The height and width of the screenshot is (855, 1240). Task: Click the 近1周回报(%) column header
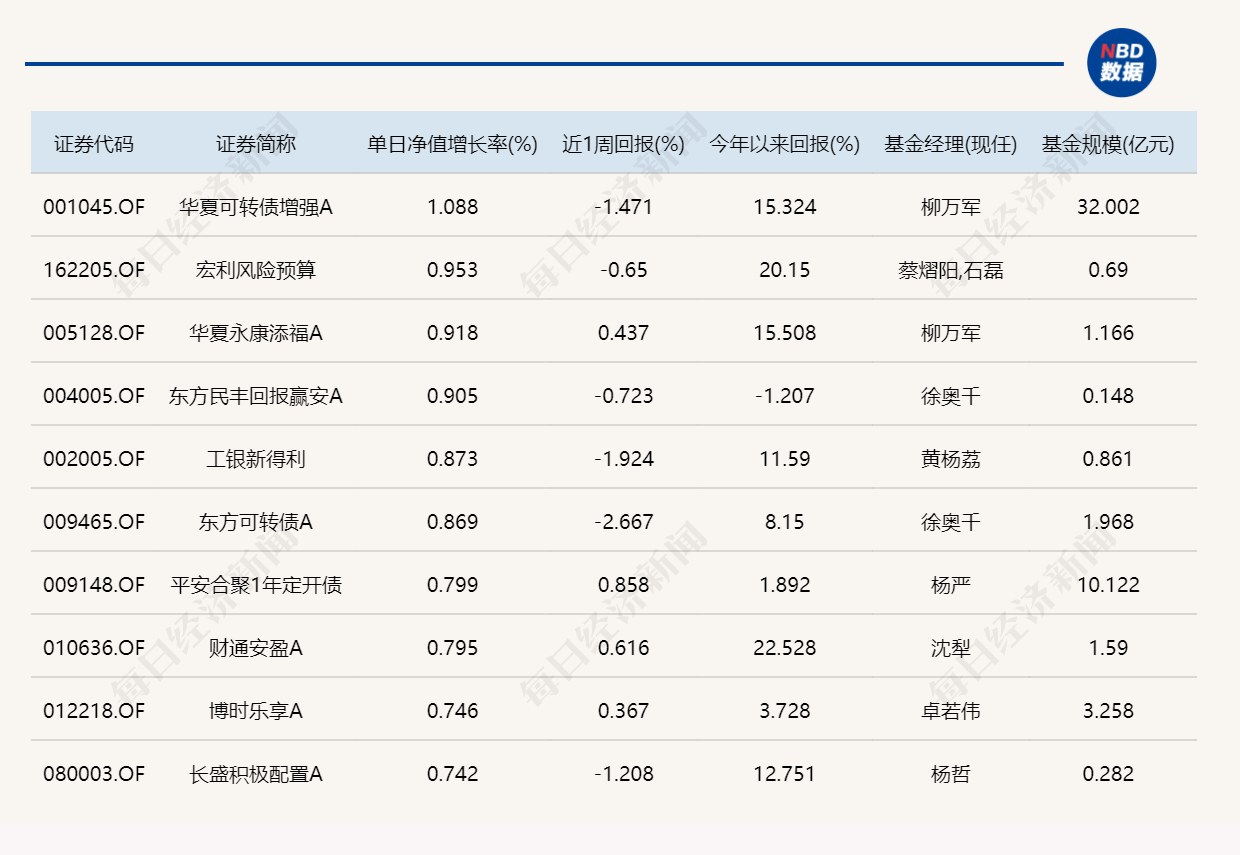[623, 144]
